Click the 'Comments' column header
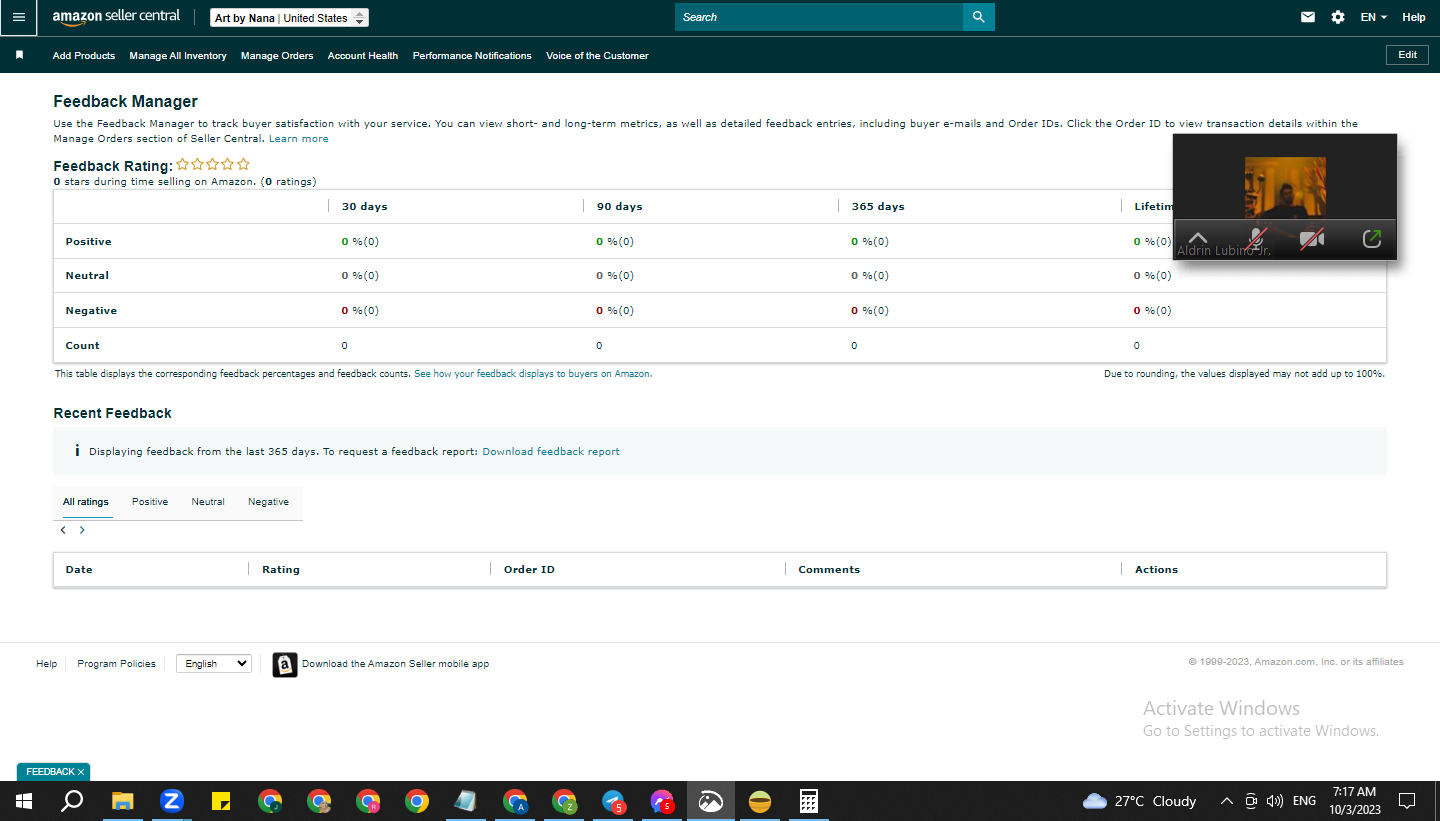 [829, 570]
